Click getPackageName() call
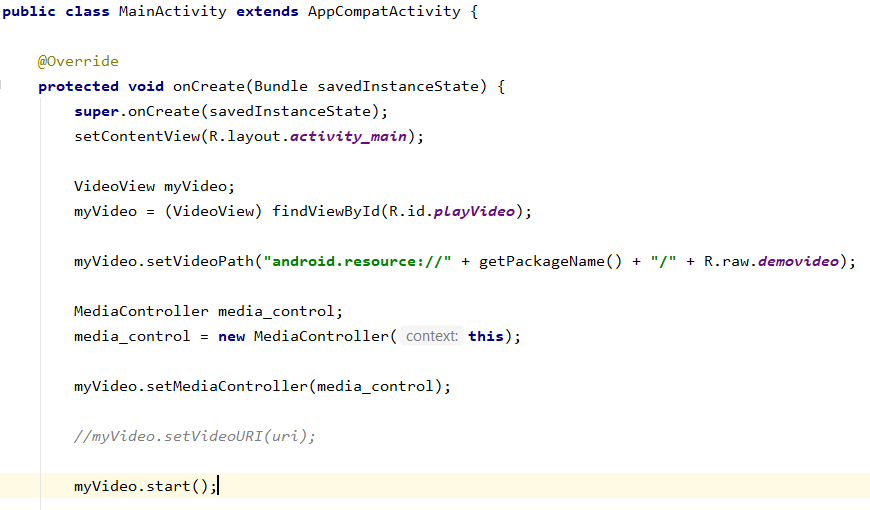This screenshot has width=870, height=510. click(550, 261)
